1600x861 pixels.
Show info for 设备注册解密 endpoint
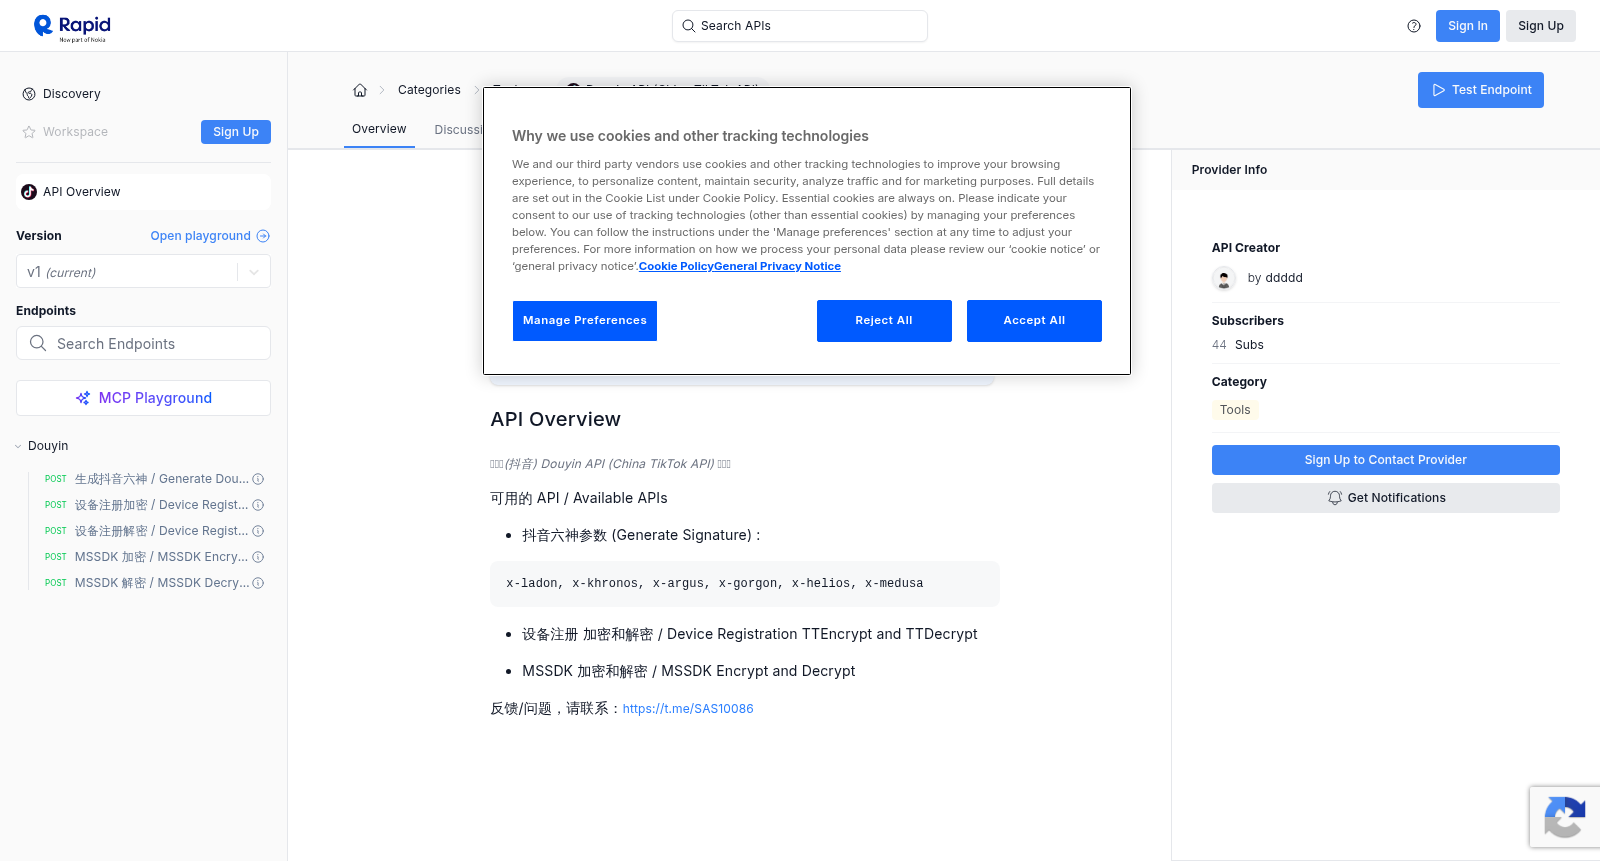pos(258,531)
